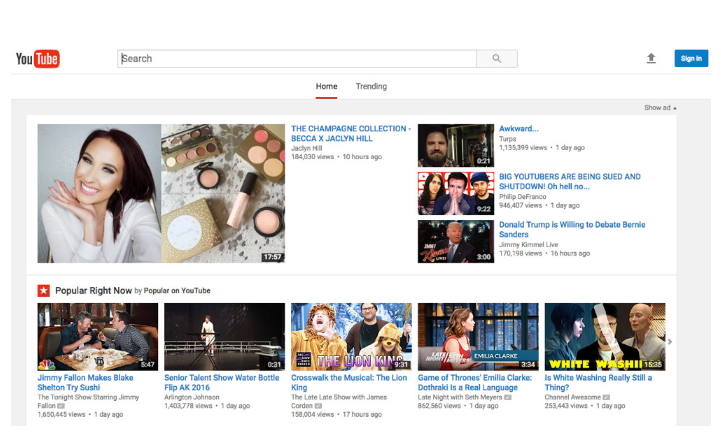Open the Emilia Clarke video thumbnail
This screenshot has width=721, height=446.
(x=478, y=337)
